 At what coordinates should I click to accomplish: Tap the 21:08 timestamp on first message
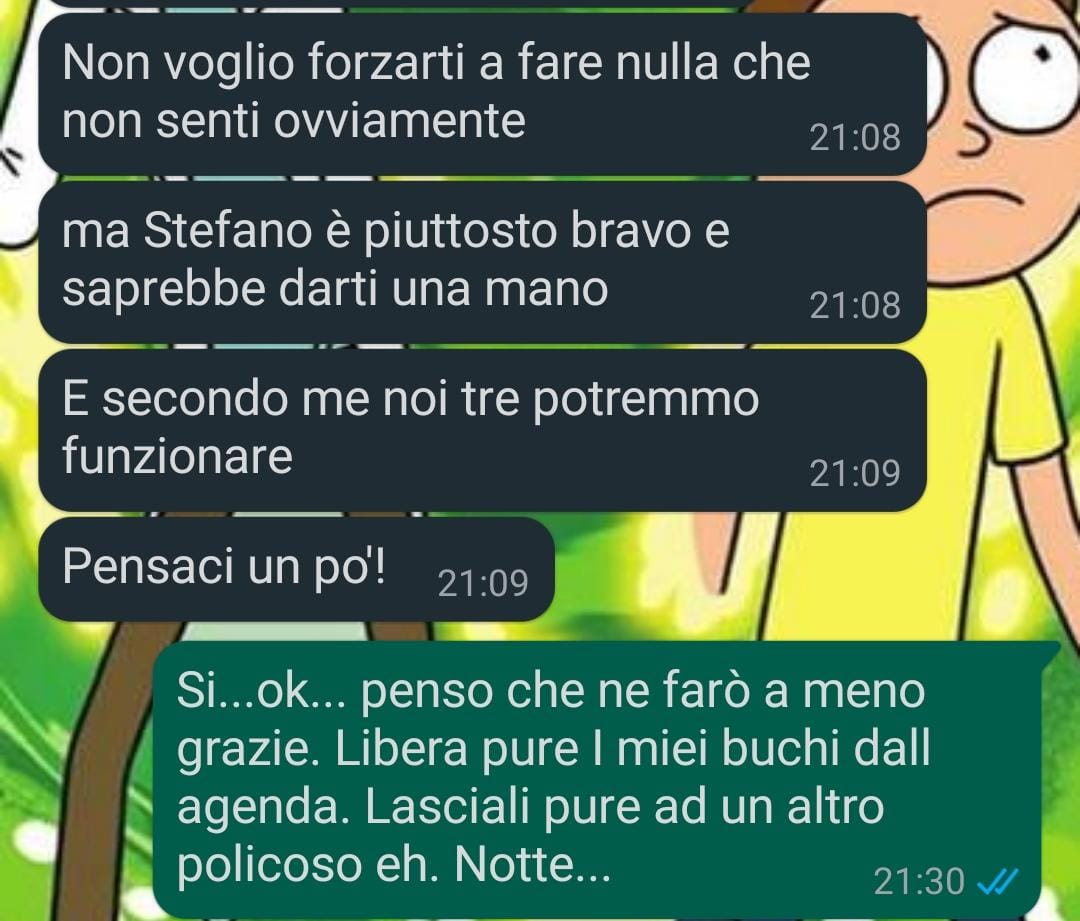[x=855, y=138]
